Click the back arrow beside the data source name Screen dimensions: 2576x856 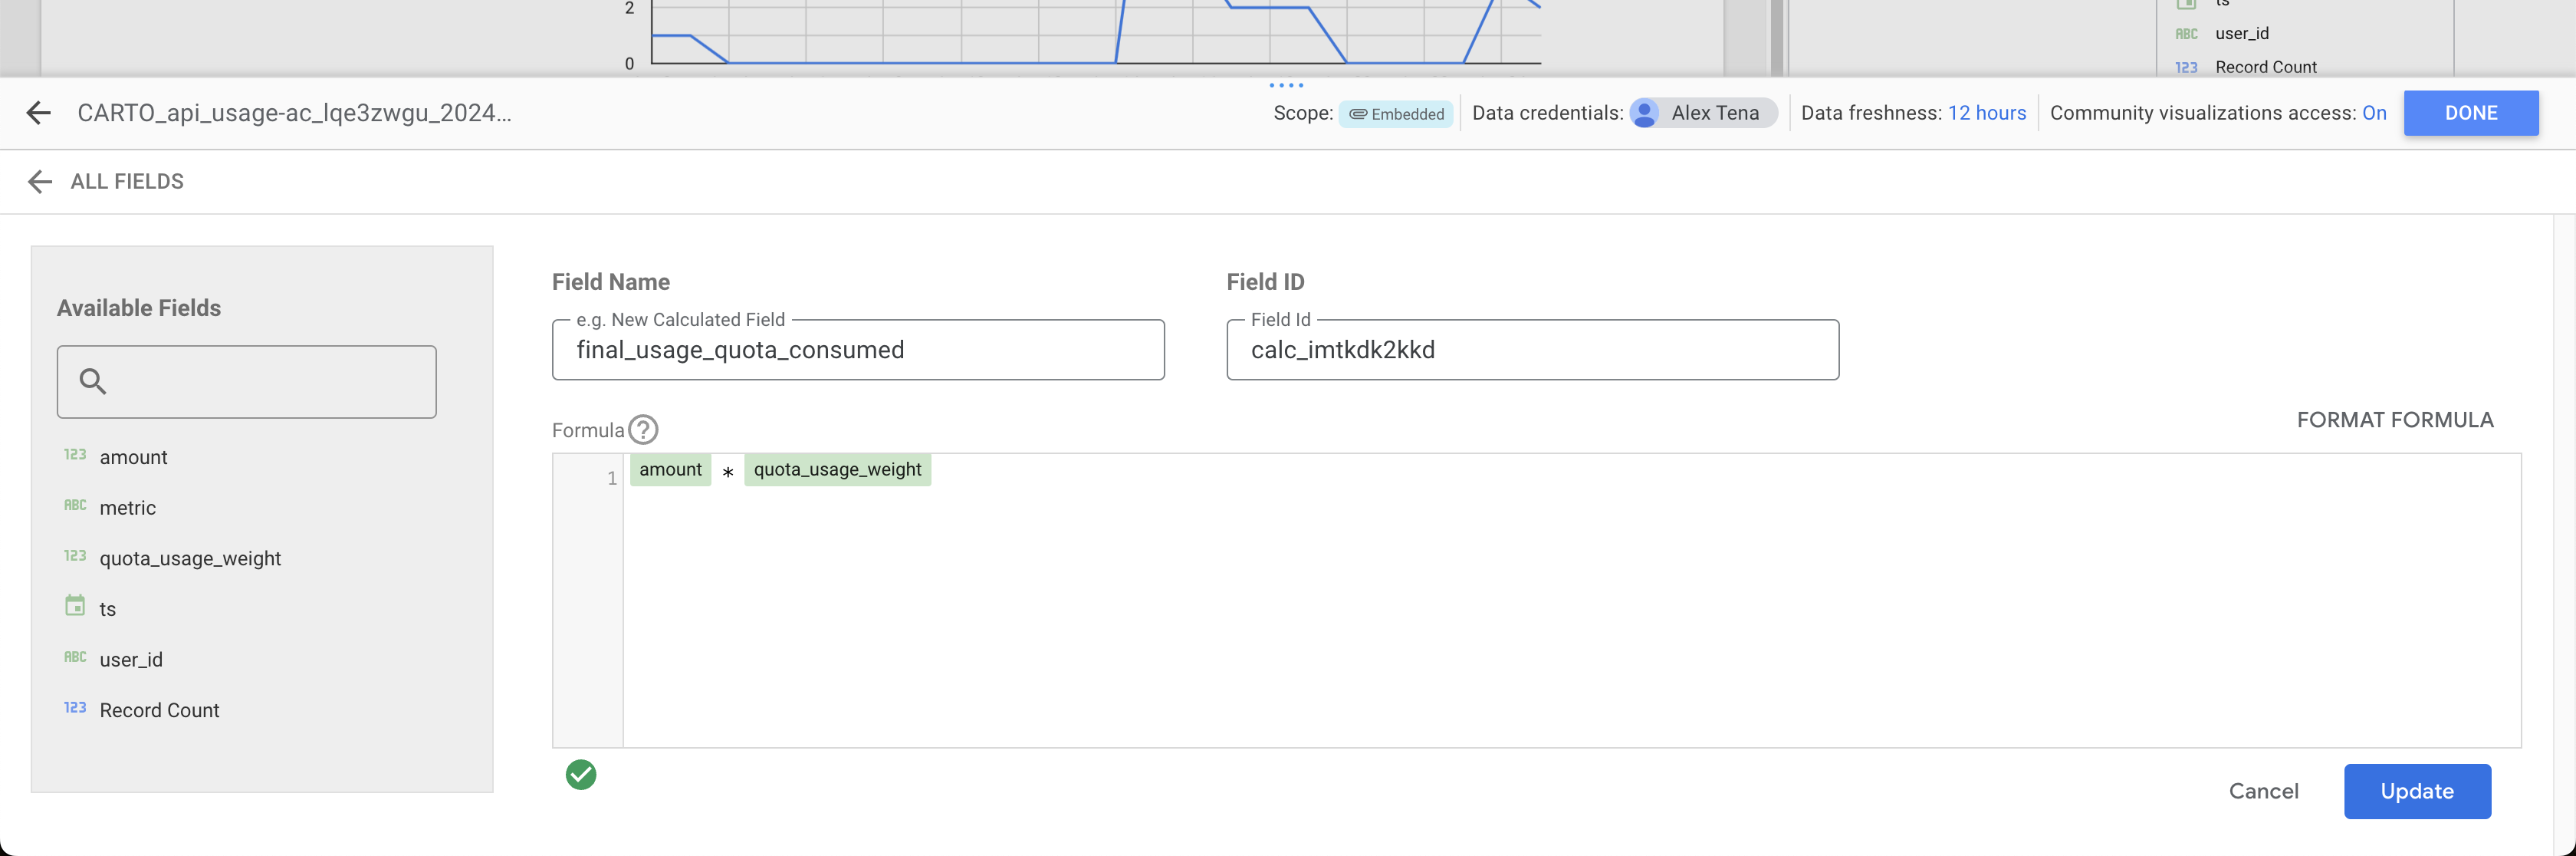click(39, 113)
